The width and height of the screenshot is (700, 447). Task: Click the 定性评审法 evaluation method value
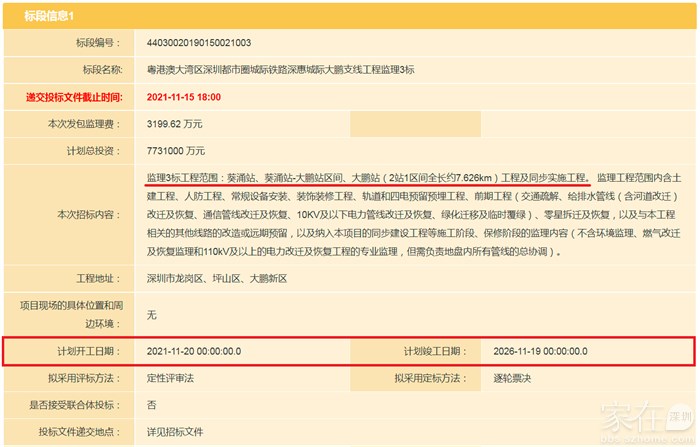[x=172, y=379]
